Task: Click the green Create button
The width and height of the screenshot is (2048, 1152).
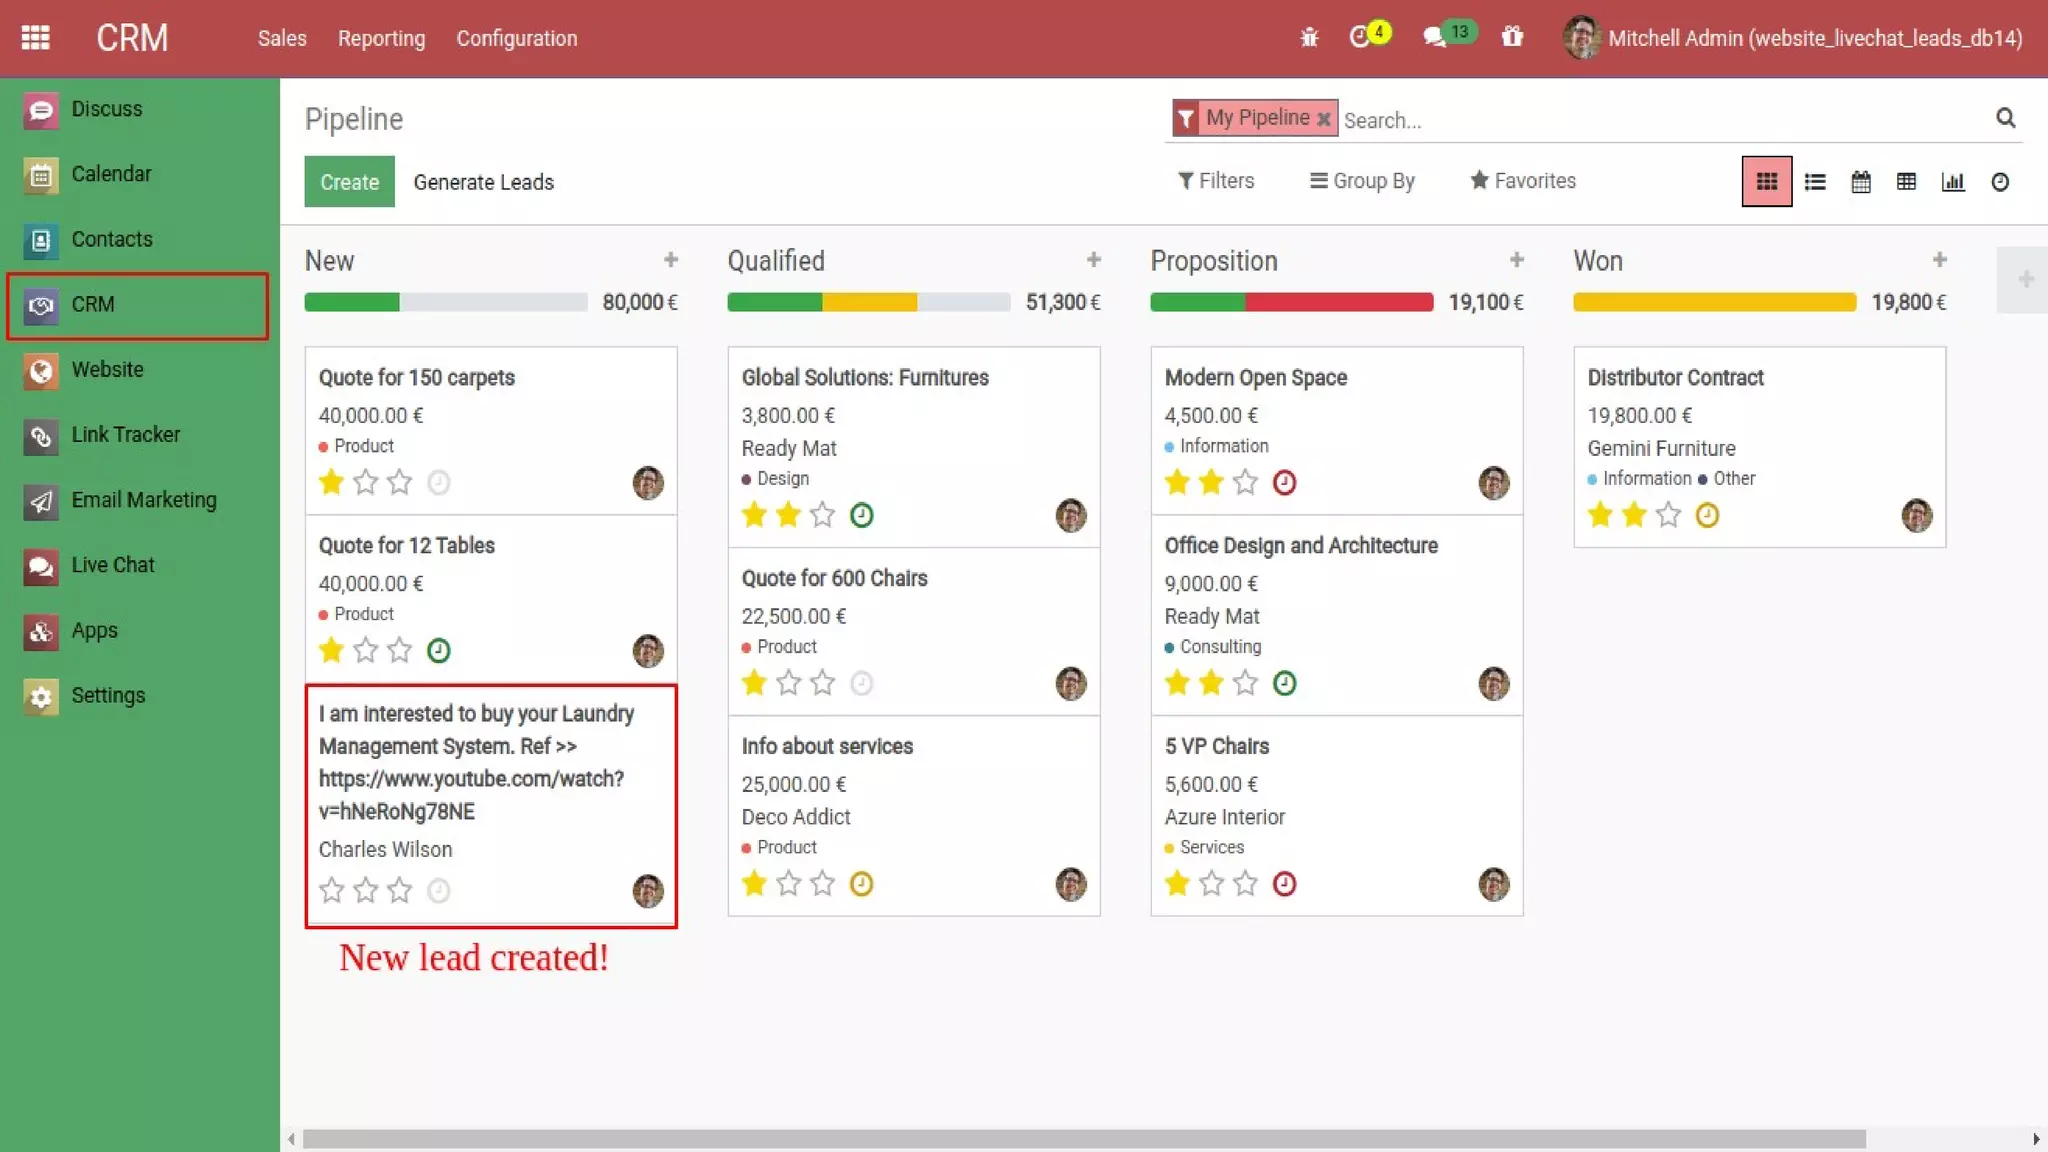Action: pyautogui.click(x=349, y=182)
